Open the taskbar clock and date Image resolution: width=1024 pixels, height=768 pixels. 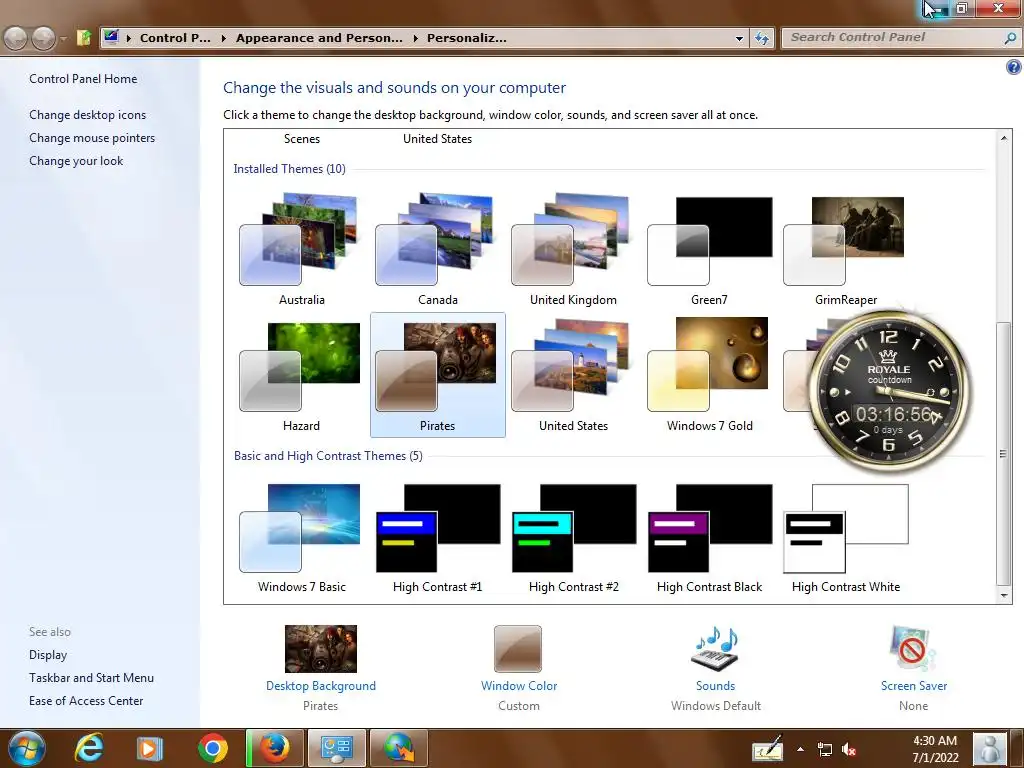935,749
